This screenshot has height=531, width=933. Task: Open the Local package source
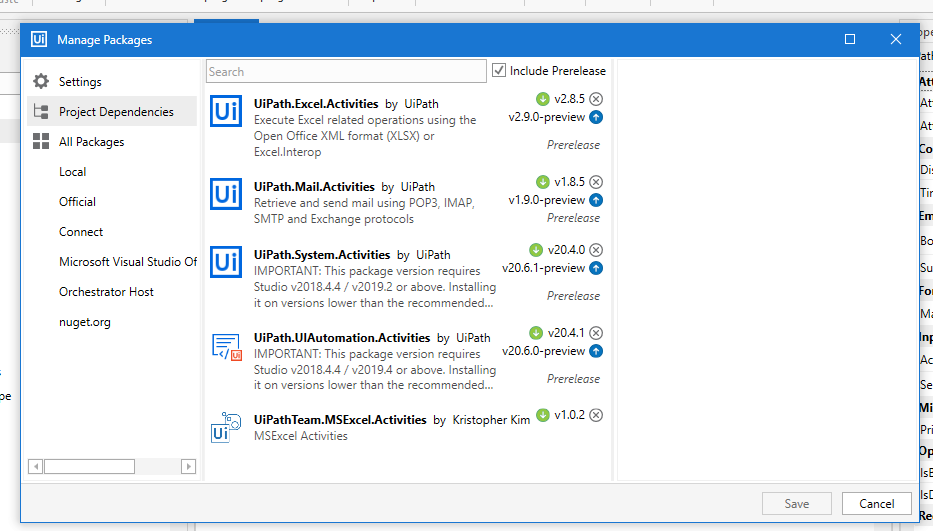click(73, 172)
